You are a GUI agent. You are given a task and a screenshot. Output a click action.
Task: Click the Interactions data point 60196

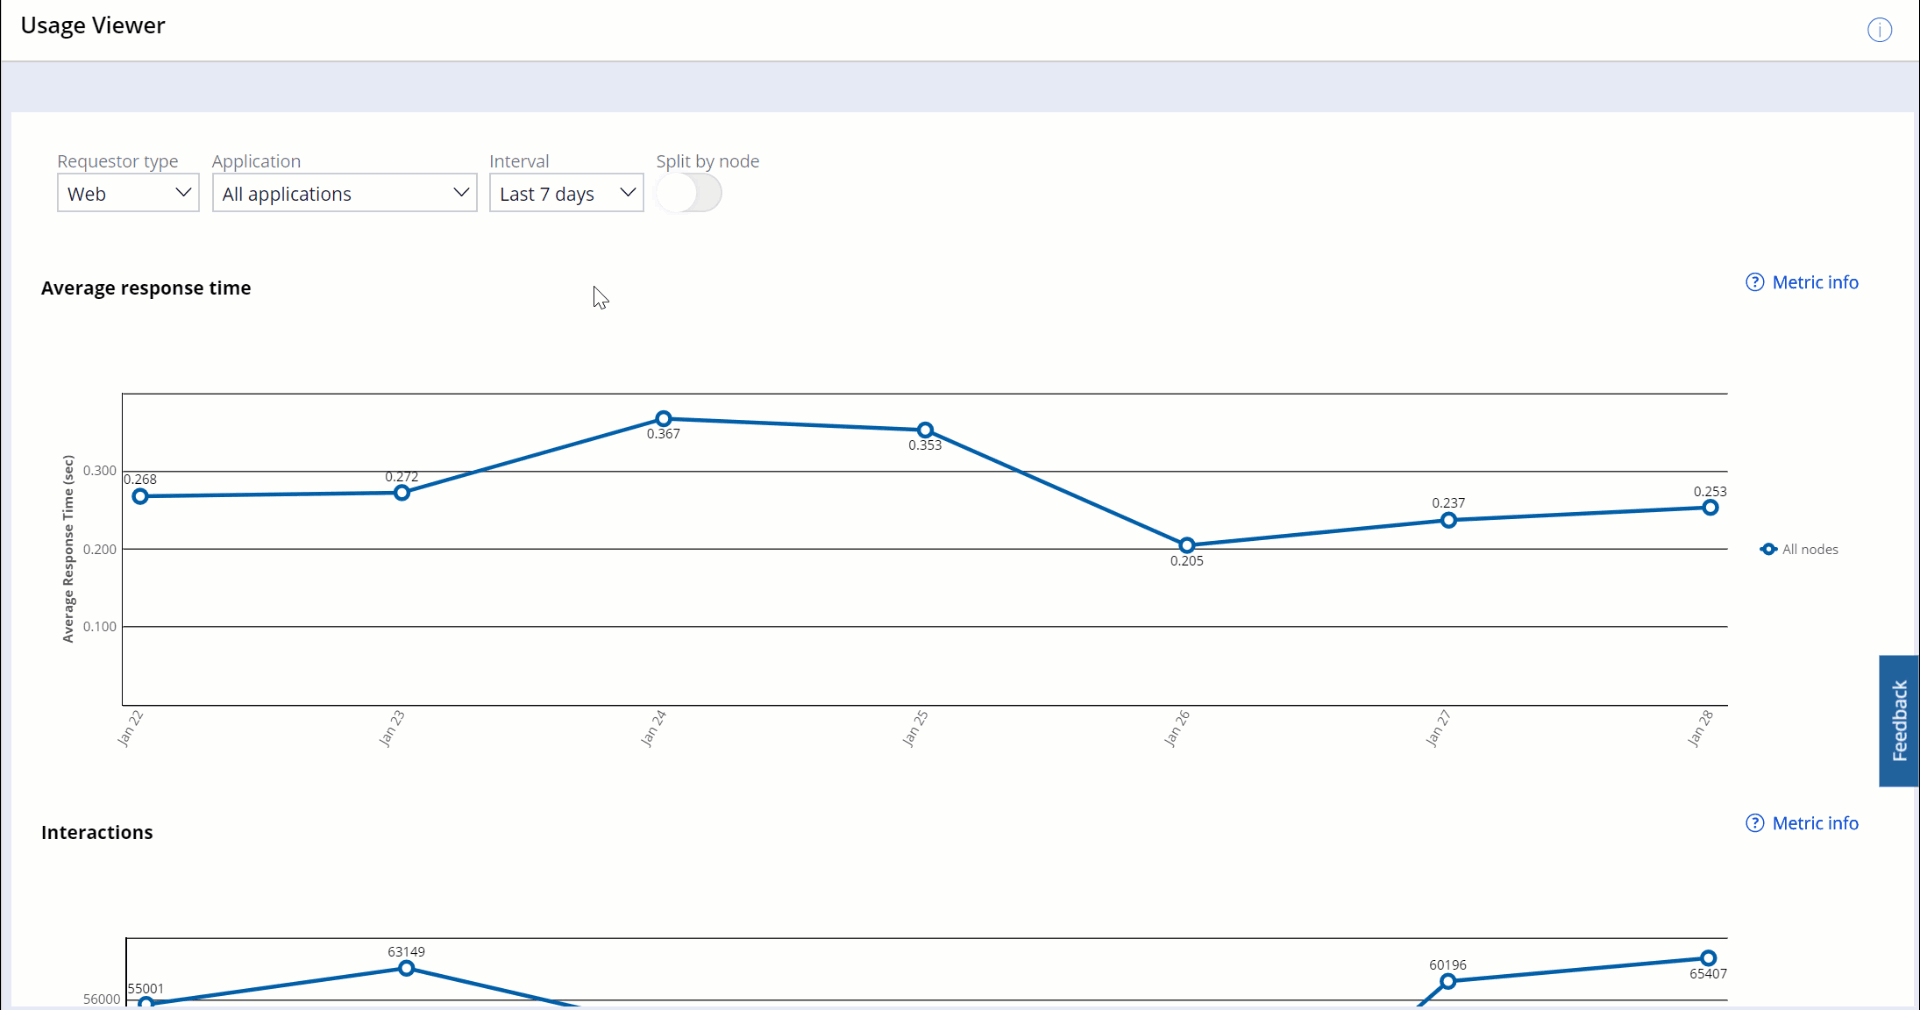click(1448, 982)
